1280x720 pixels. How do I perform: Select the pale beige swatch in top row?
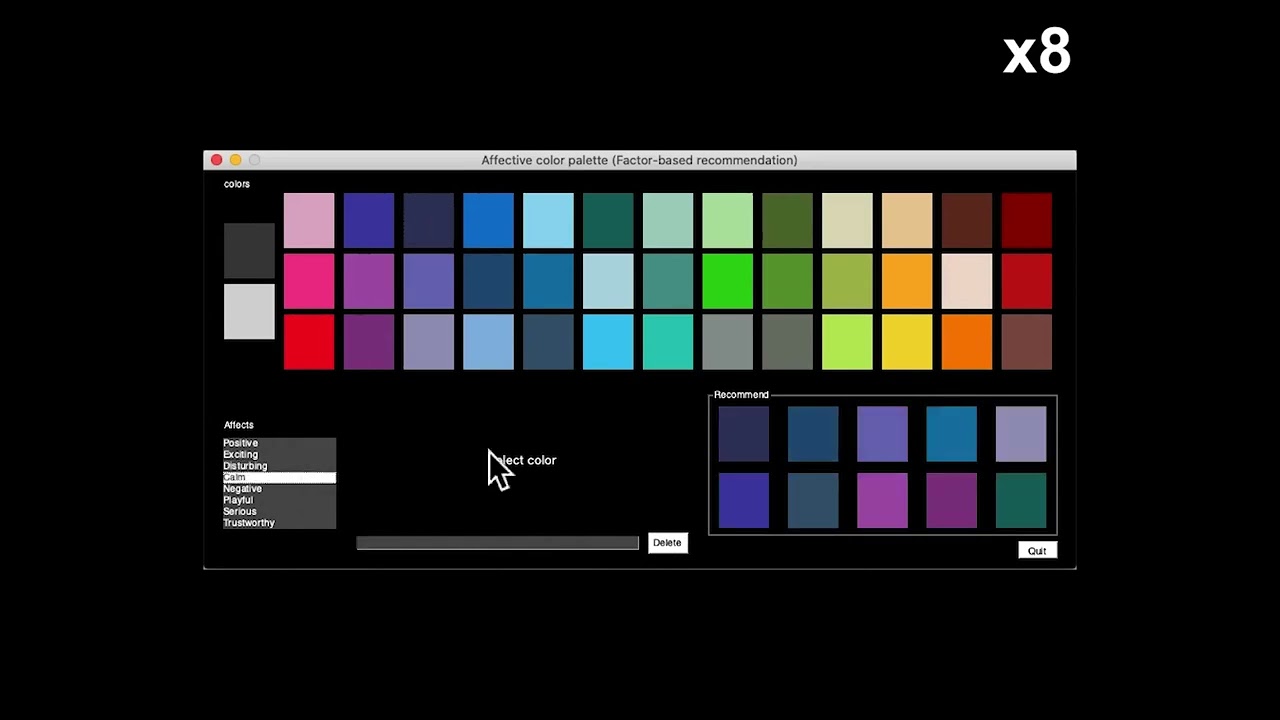[847, 221]
